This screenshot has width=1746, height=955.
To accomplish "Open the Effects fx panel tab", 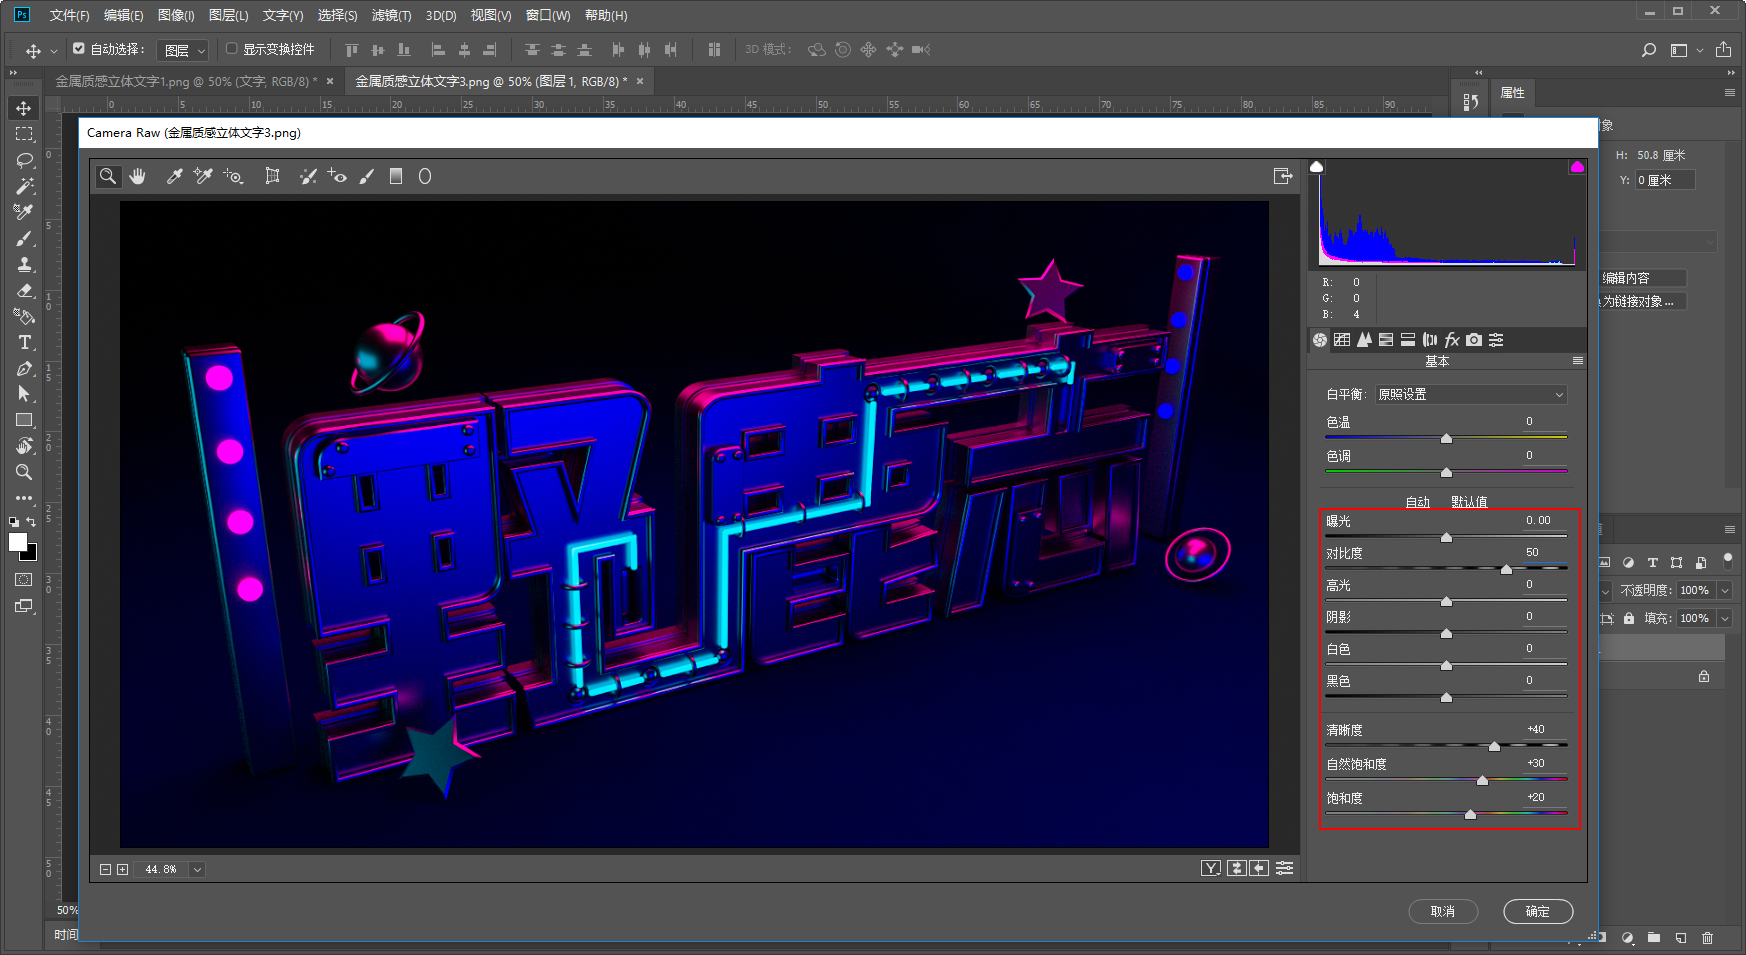I will click(x=1452, y=340).
